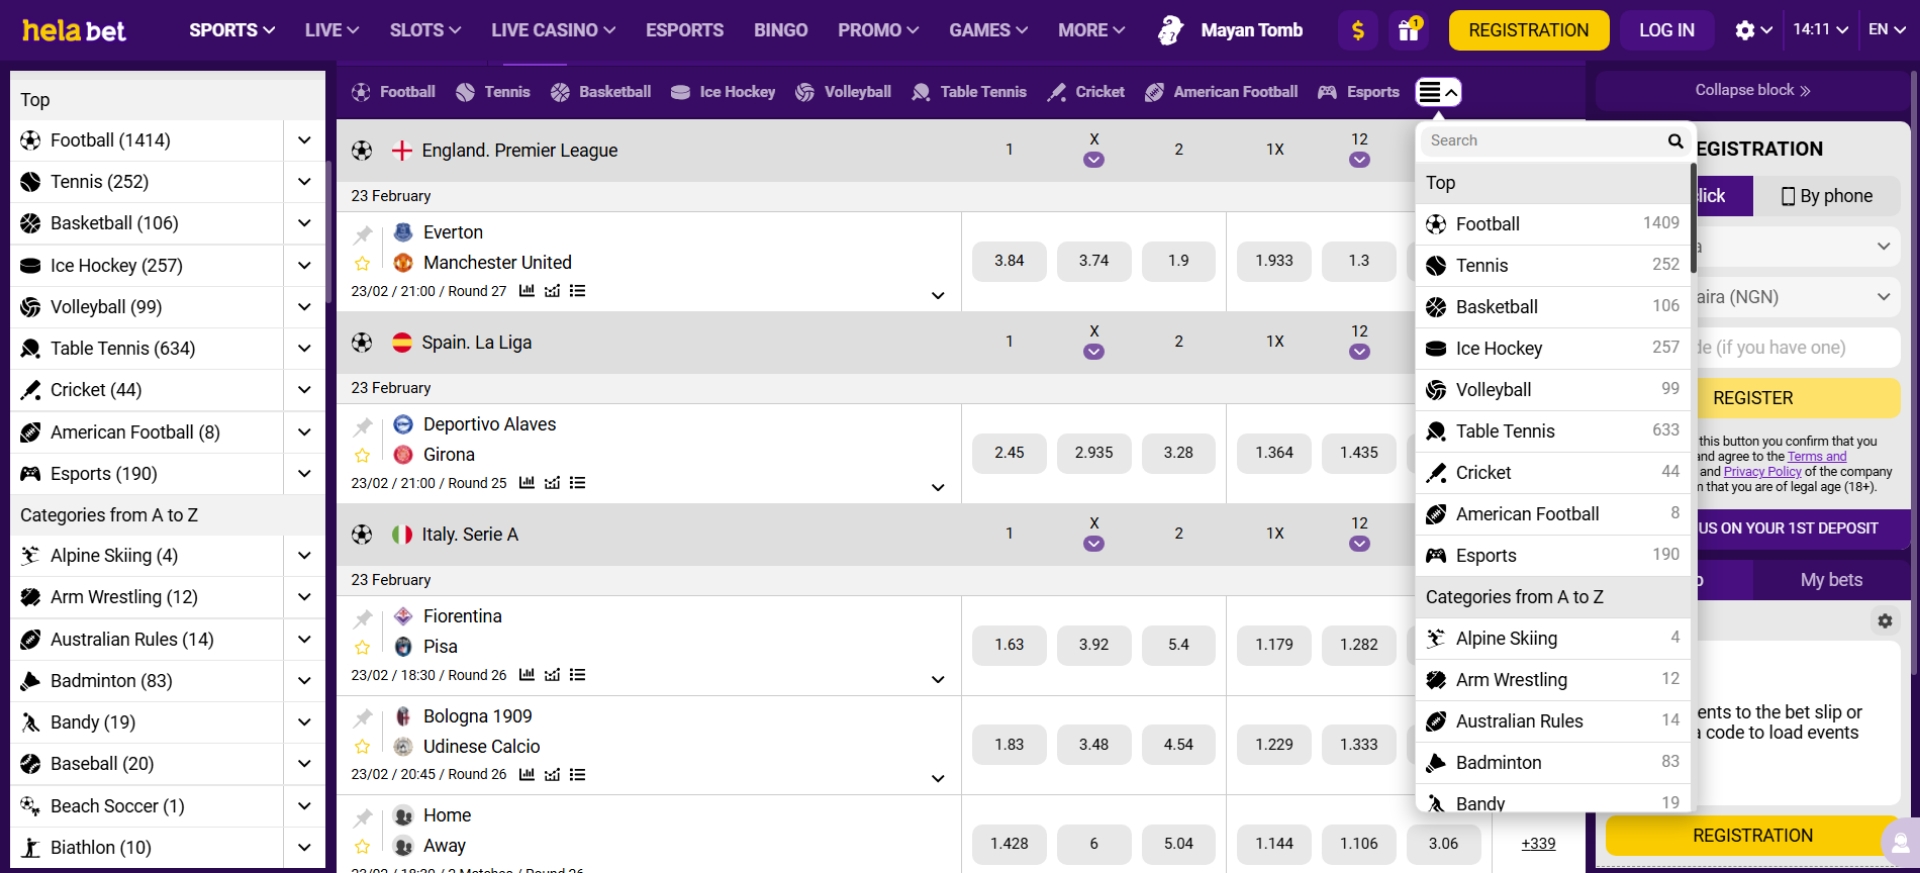Open the LIVE CASINO menu

click(553, 30)
